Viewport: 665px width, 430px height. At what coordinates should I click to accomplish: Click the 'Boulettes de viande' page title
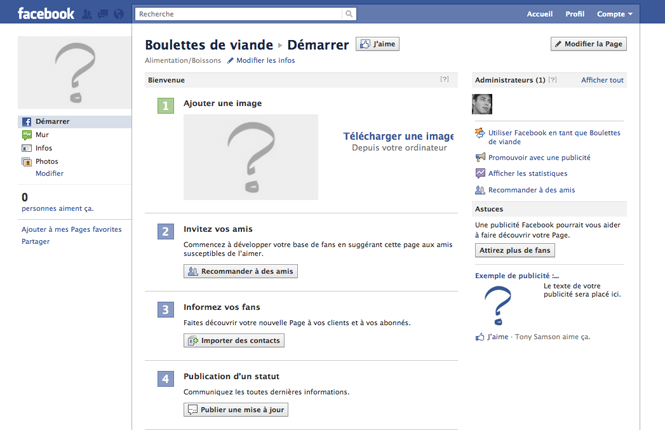tap(209, 45)
